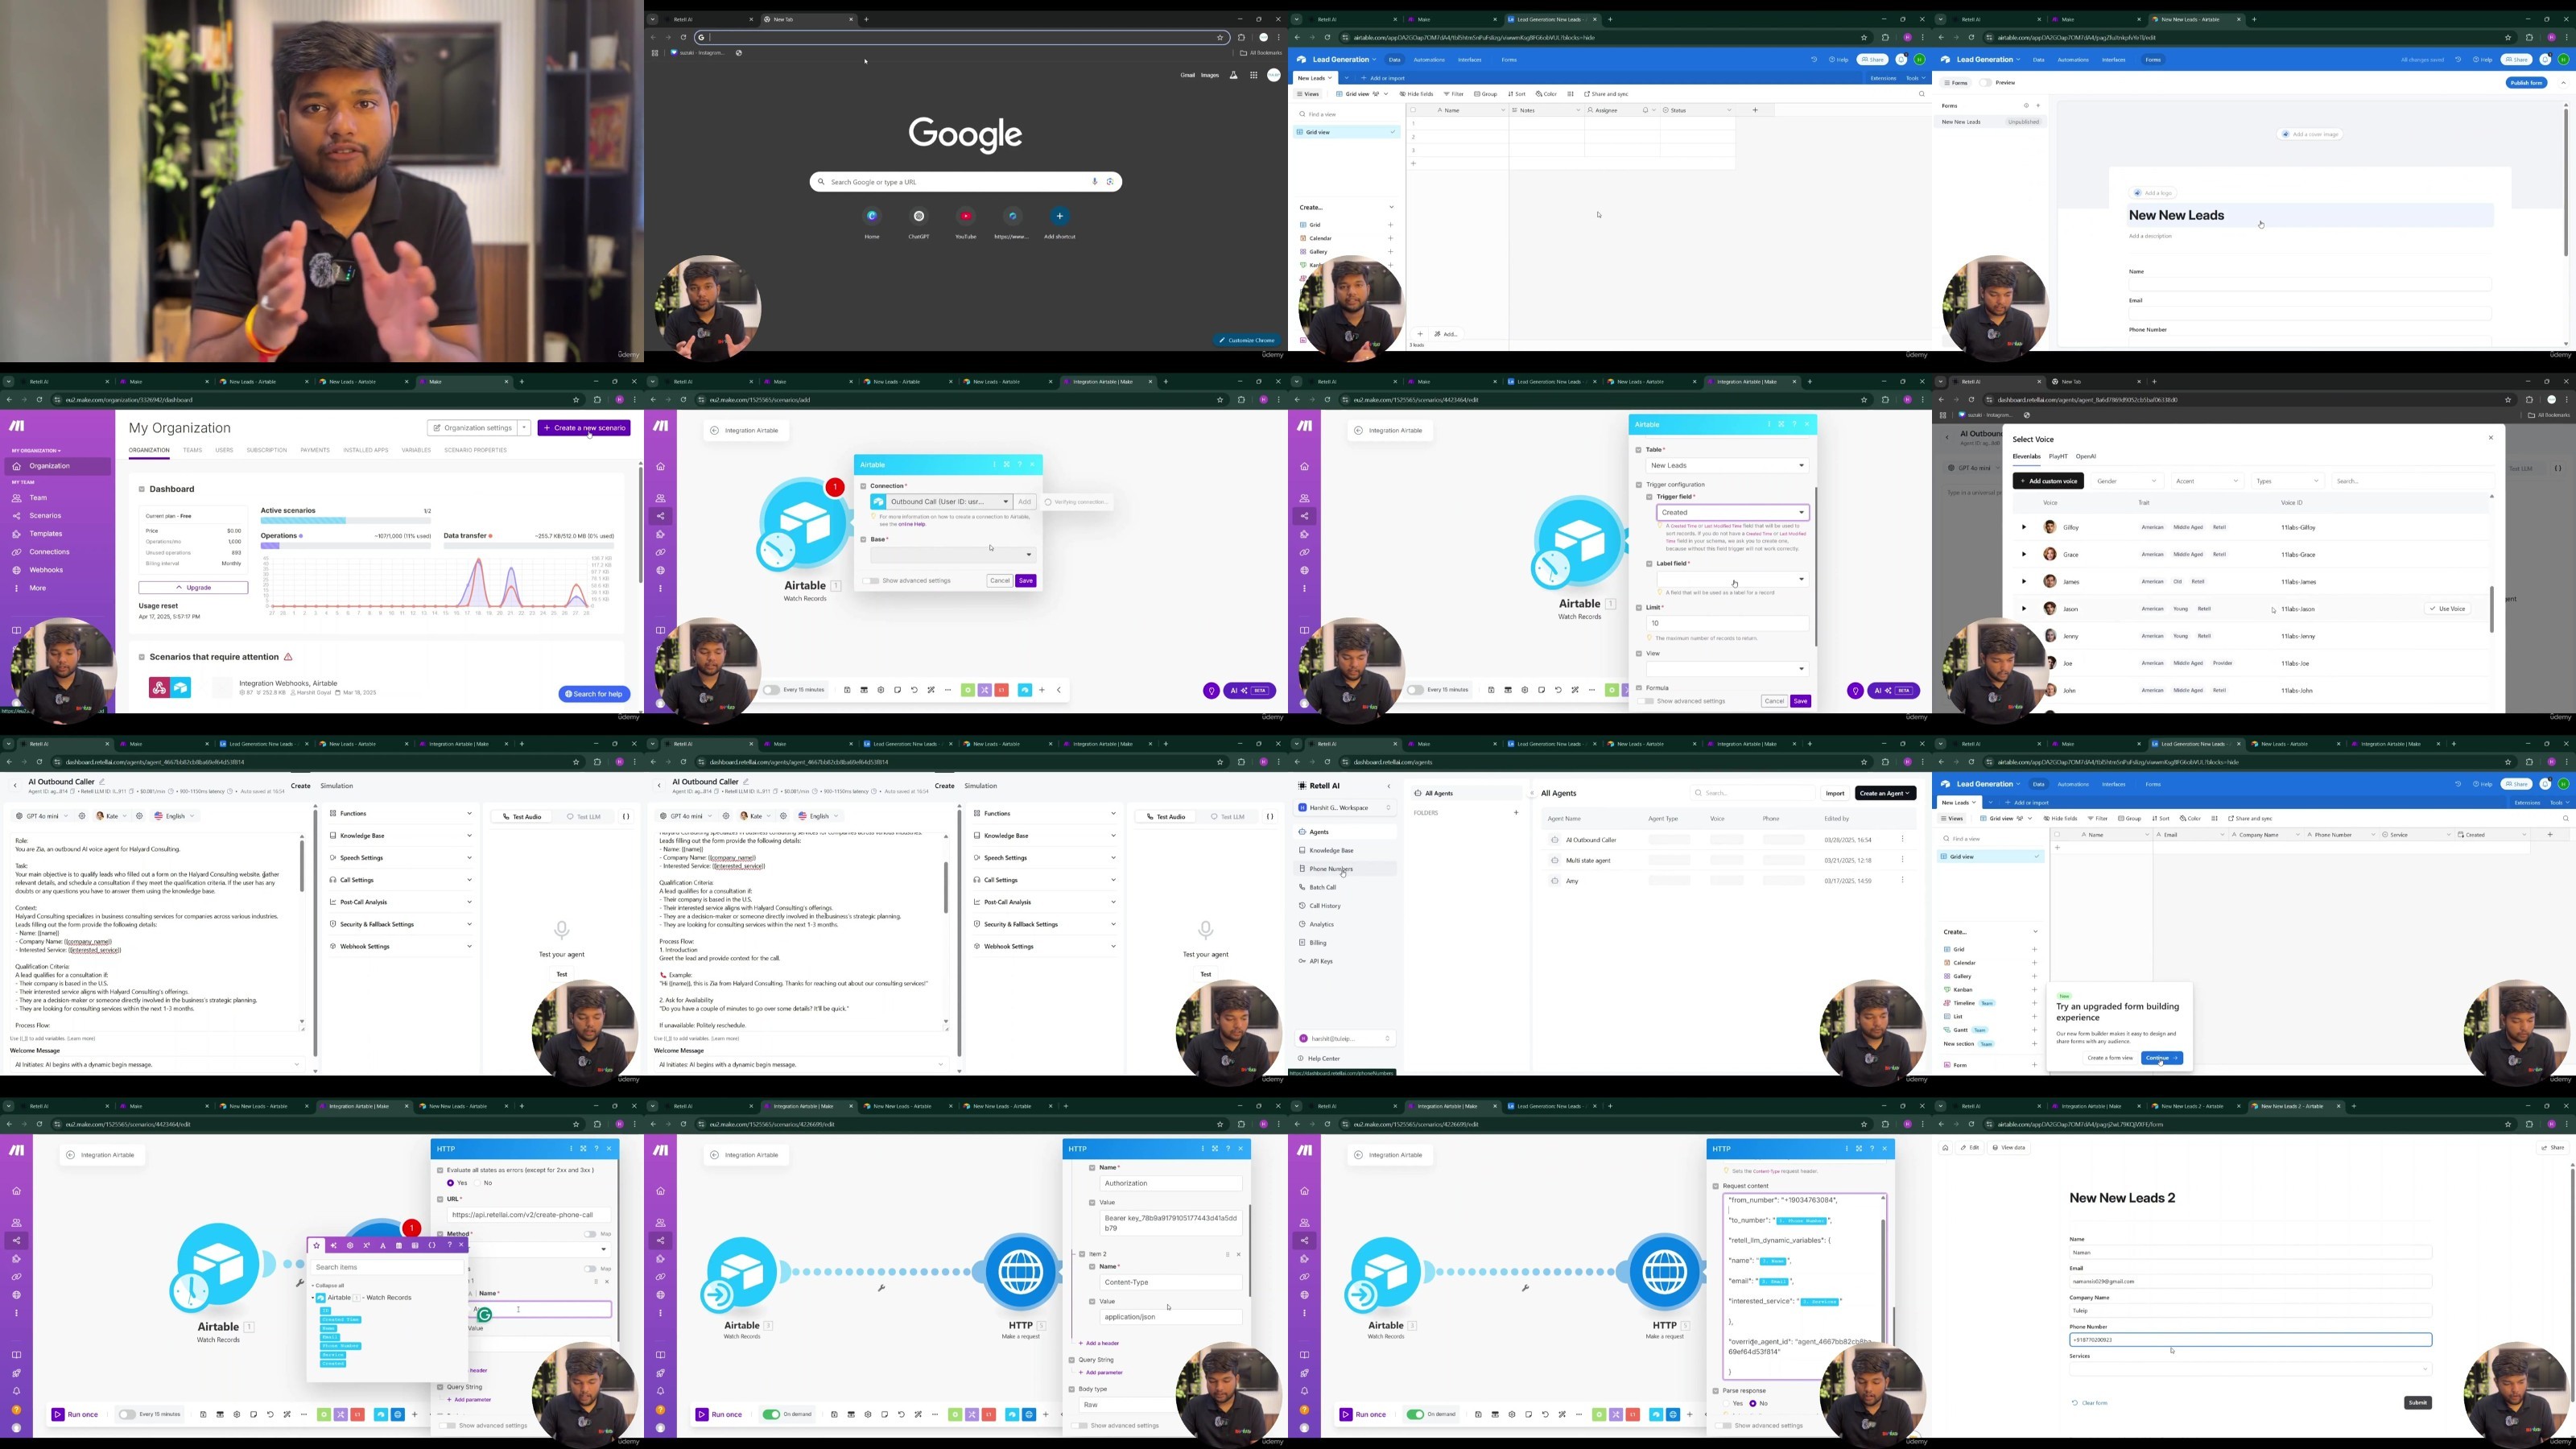Click Add a cover image on form builder

(x=2311, y=134)
